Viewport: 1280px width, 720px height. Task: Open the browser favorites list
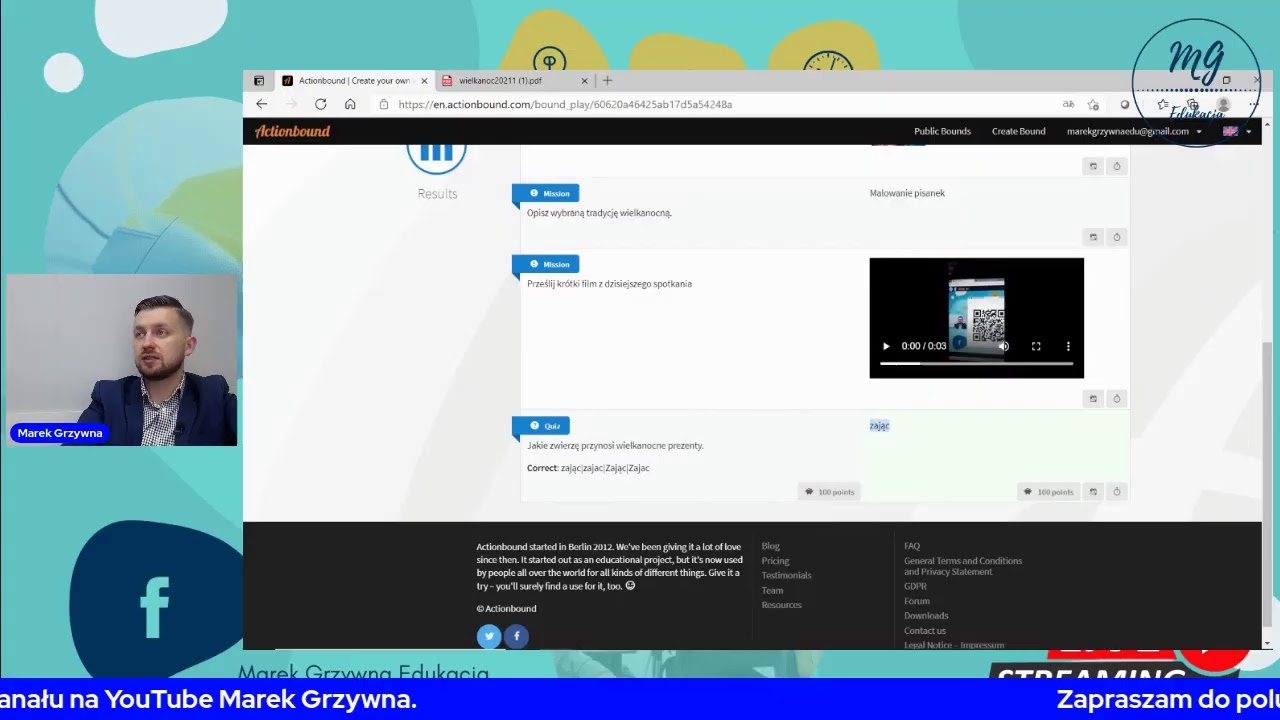[1163, 104]
